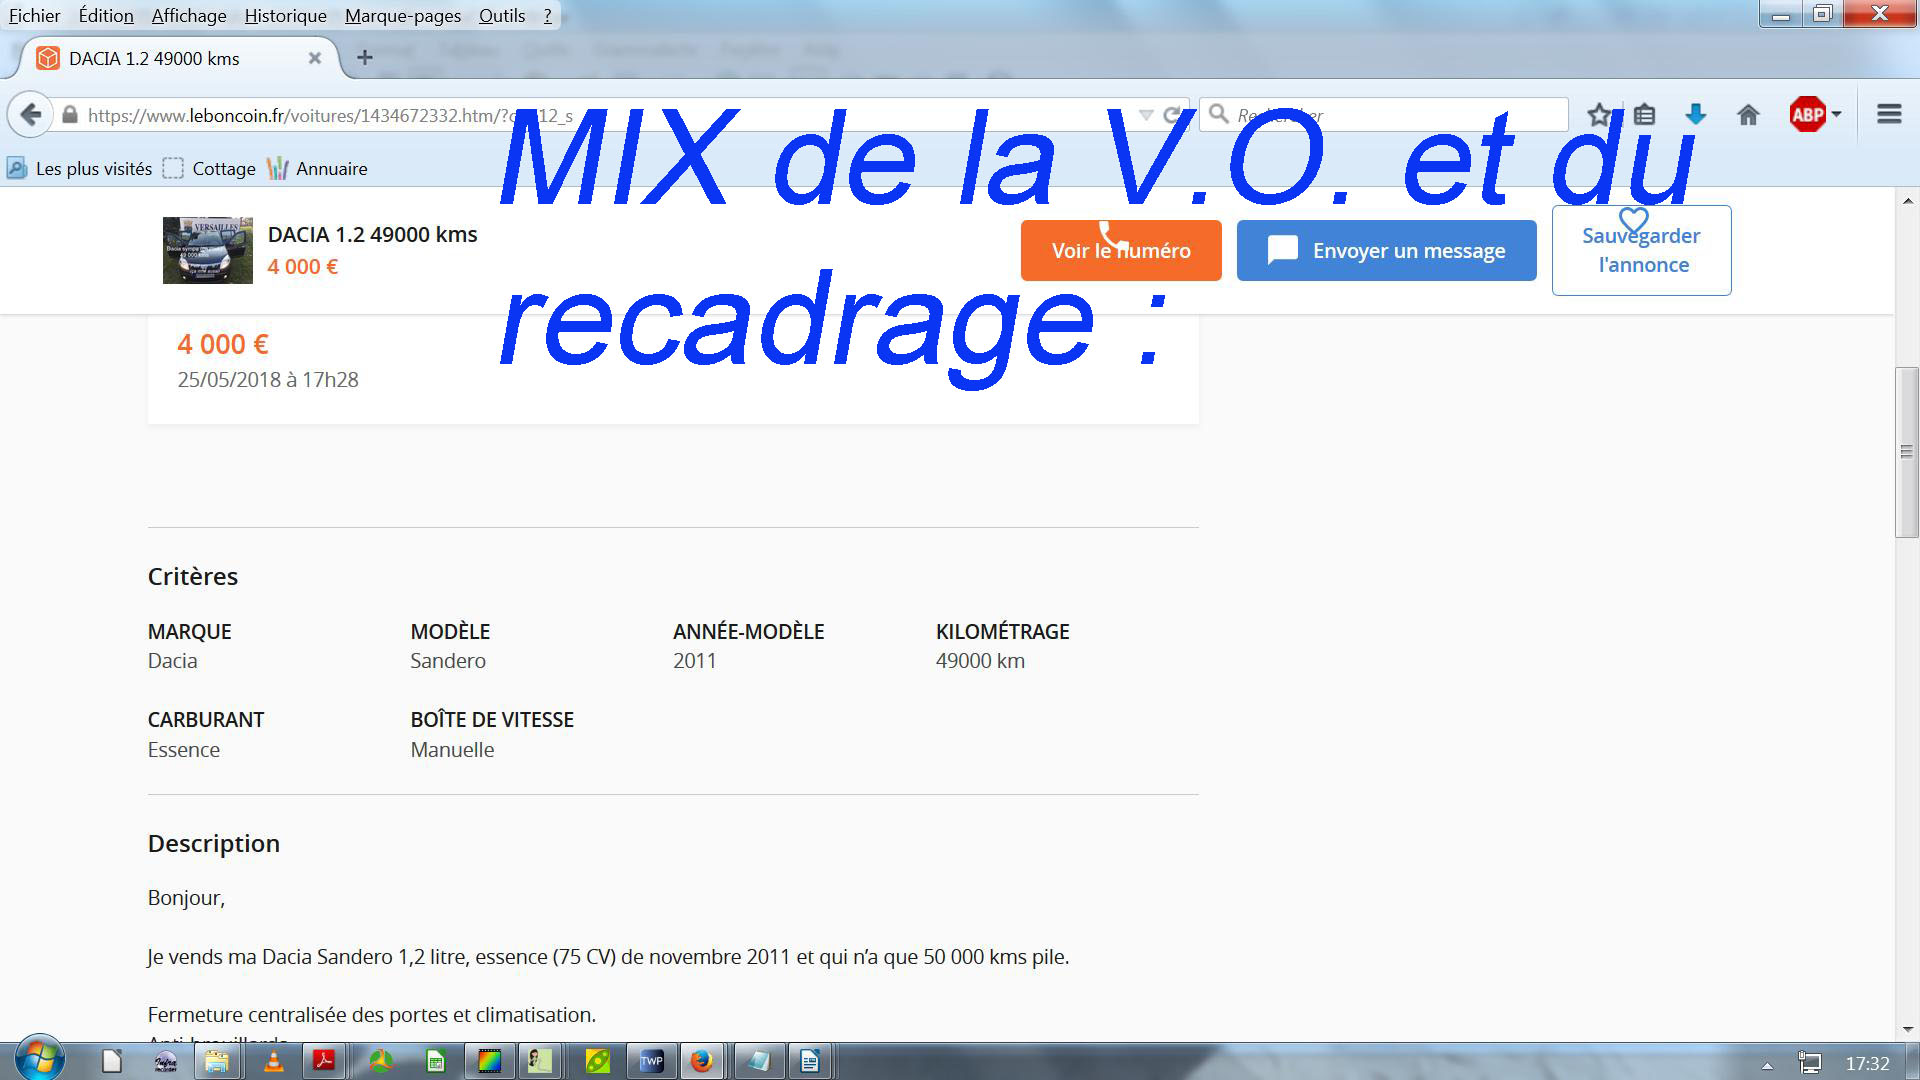
Task: Open the Historique menu
Action: pos(285,15)
